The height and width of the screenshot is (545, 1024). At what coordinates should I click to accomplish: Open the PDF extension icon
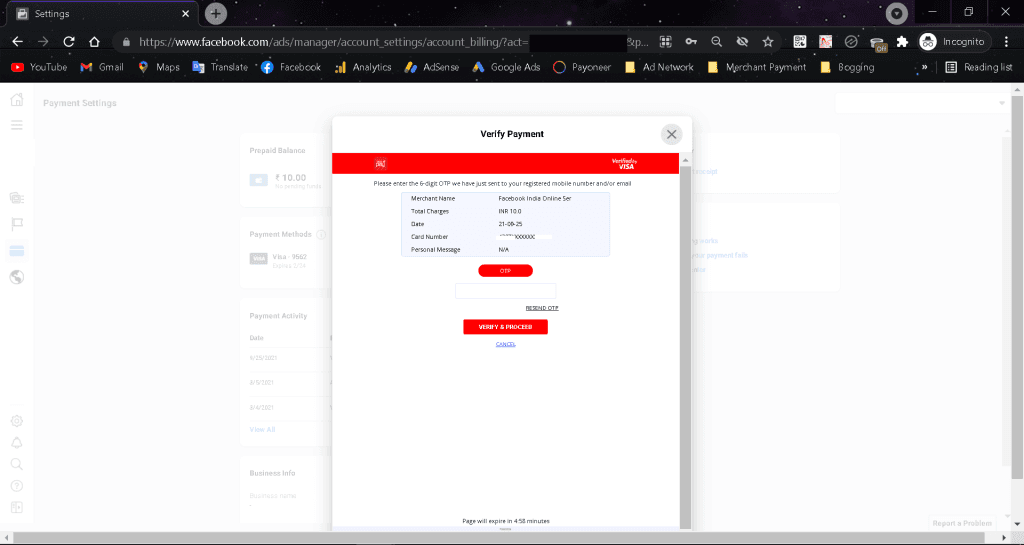[x=825, y=42]
